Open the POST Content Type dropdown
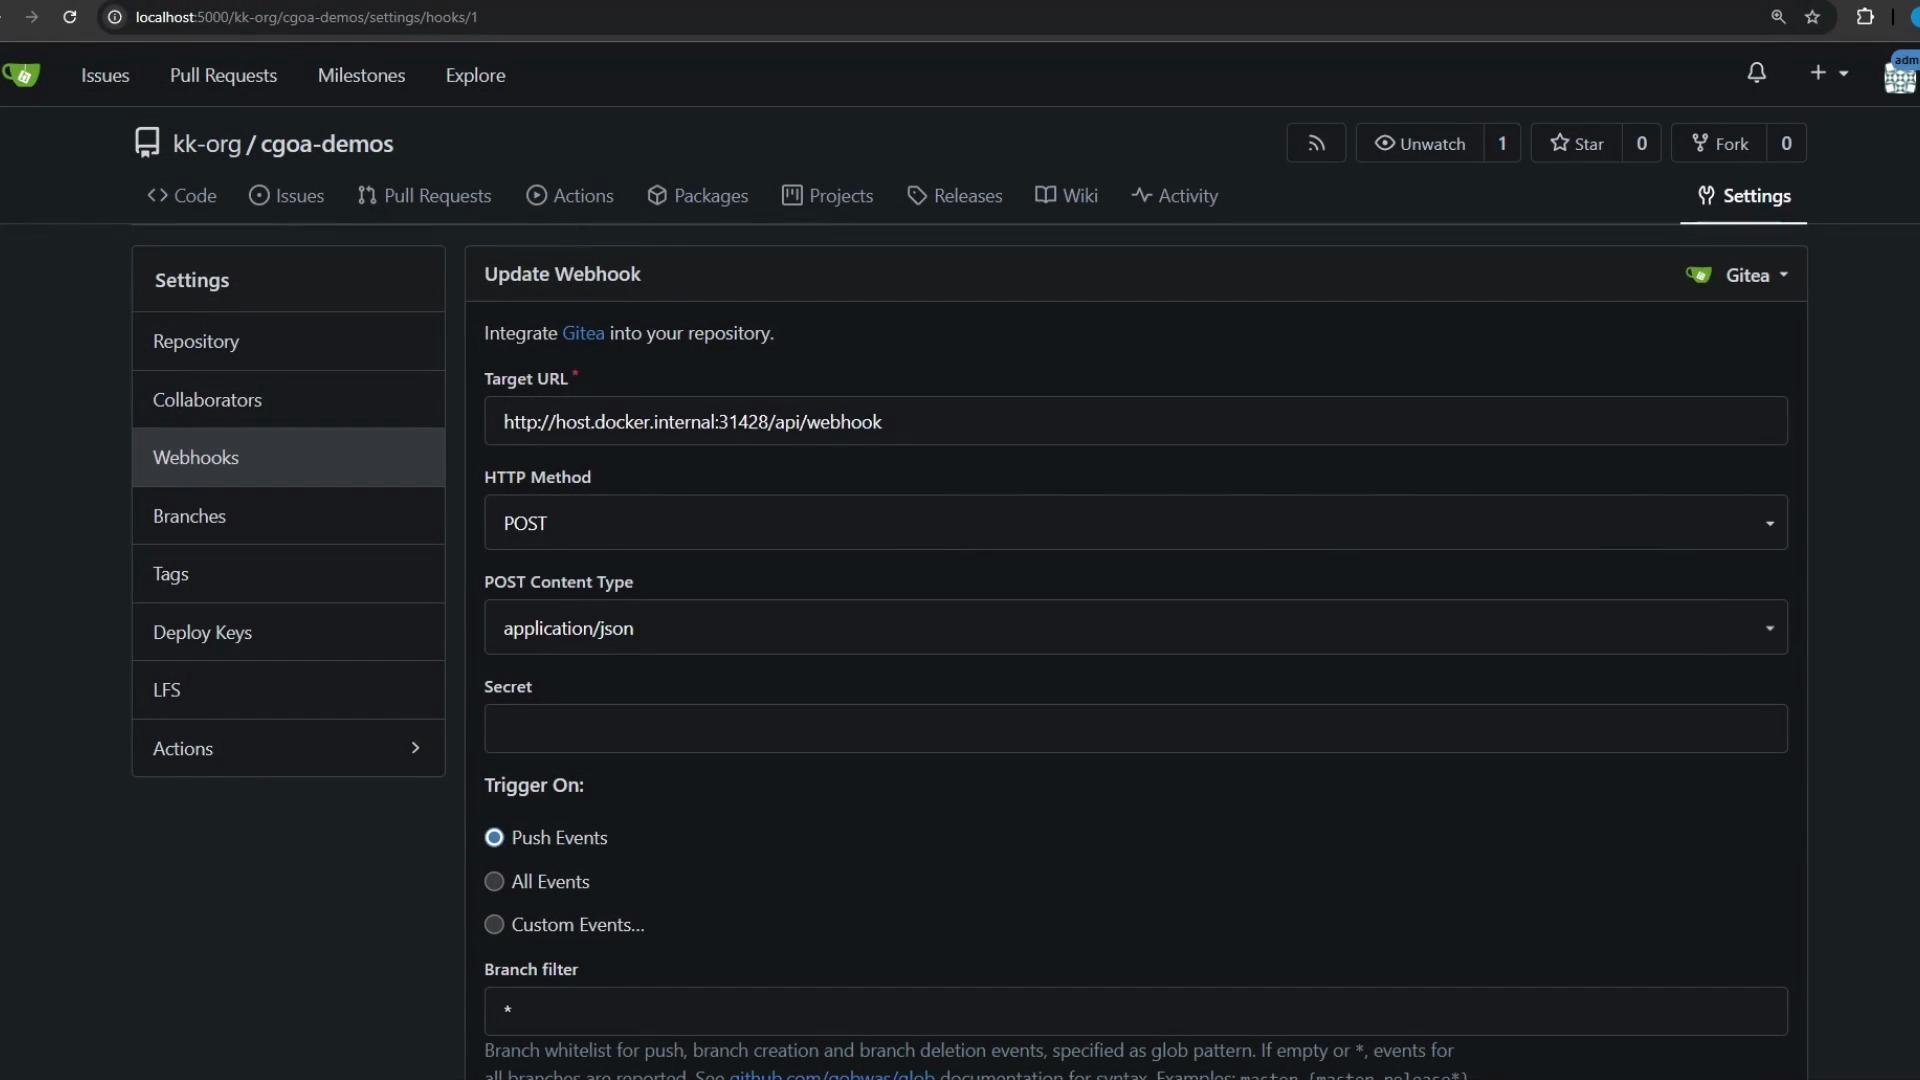1920x1080 pixels. click(1135, 628)
